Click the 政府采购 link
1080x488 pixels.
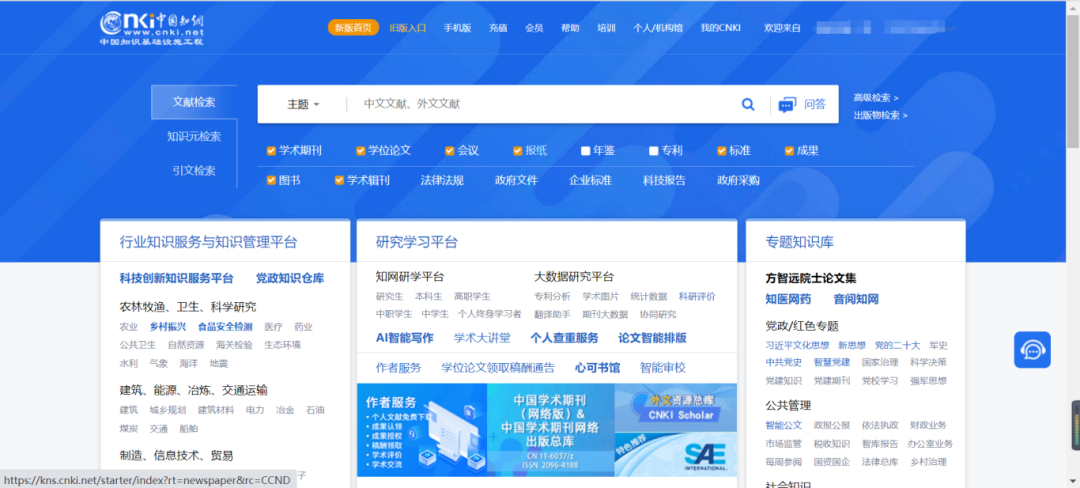pyautogui.click(x=738, y=180)
